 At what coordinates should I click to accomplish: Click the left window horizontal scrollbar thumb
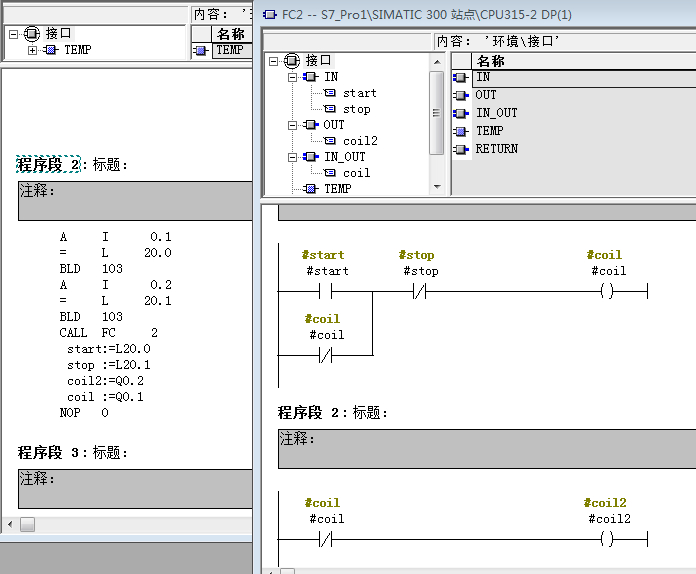(27, 524)
